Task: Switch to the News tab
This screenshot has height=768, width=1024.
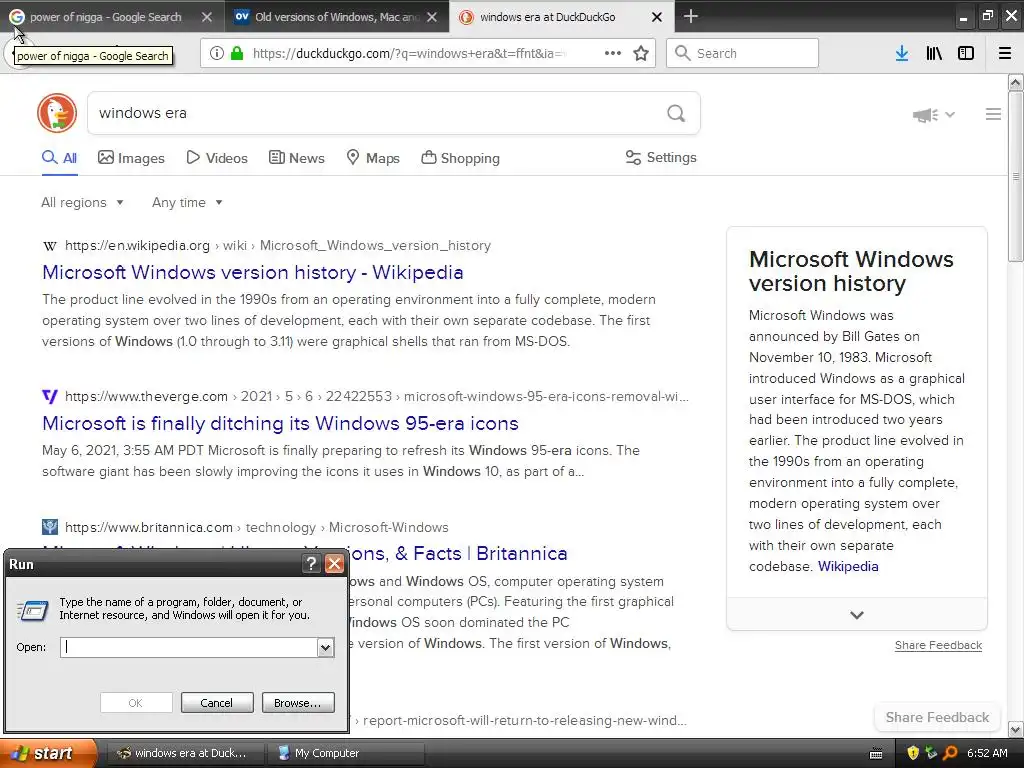Action: [x=296, y=158]
